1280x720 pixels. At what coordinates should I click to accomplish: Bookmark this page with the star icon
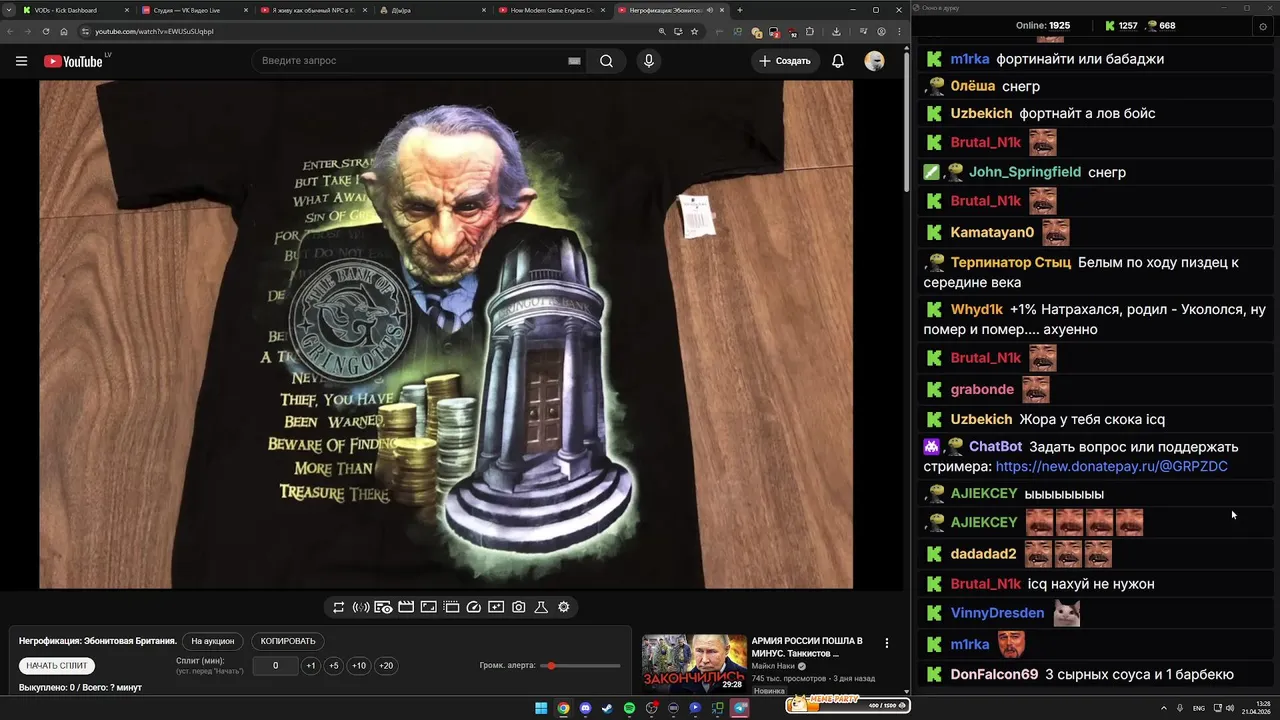[694, 31]
